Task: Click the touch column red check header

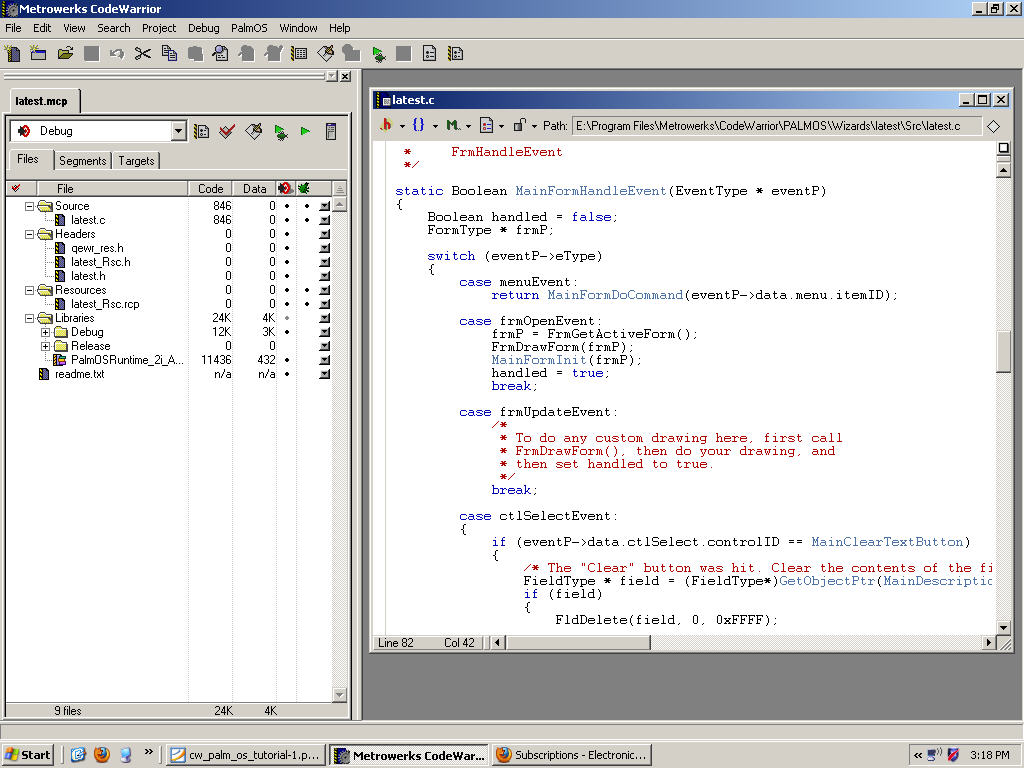Action: [16, 189]
